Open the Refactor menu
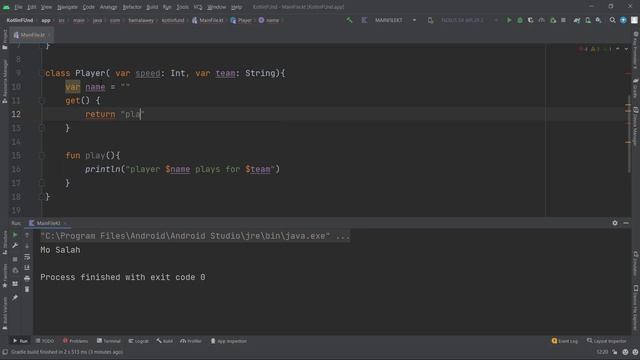This screenshot has width=640, height=360. coord(132,7)
